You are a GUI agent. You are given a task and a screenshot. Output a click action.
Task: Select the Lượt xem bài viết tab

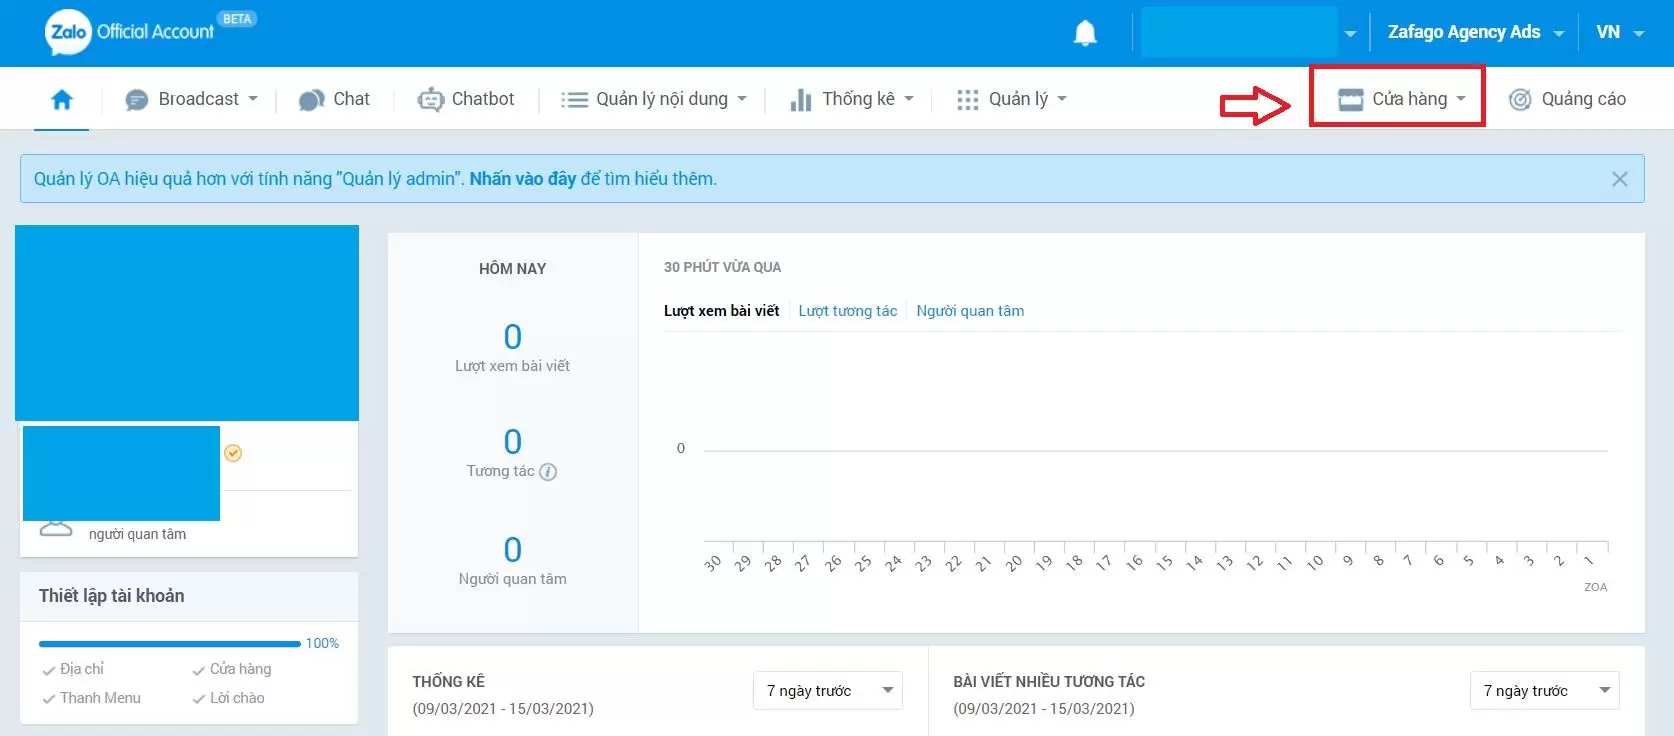coord(721,311)
